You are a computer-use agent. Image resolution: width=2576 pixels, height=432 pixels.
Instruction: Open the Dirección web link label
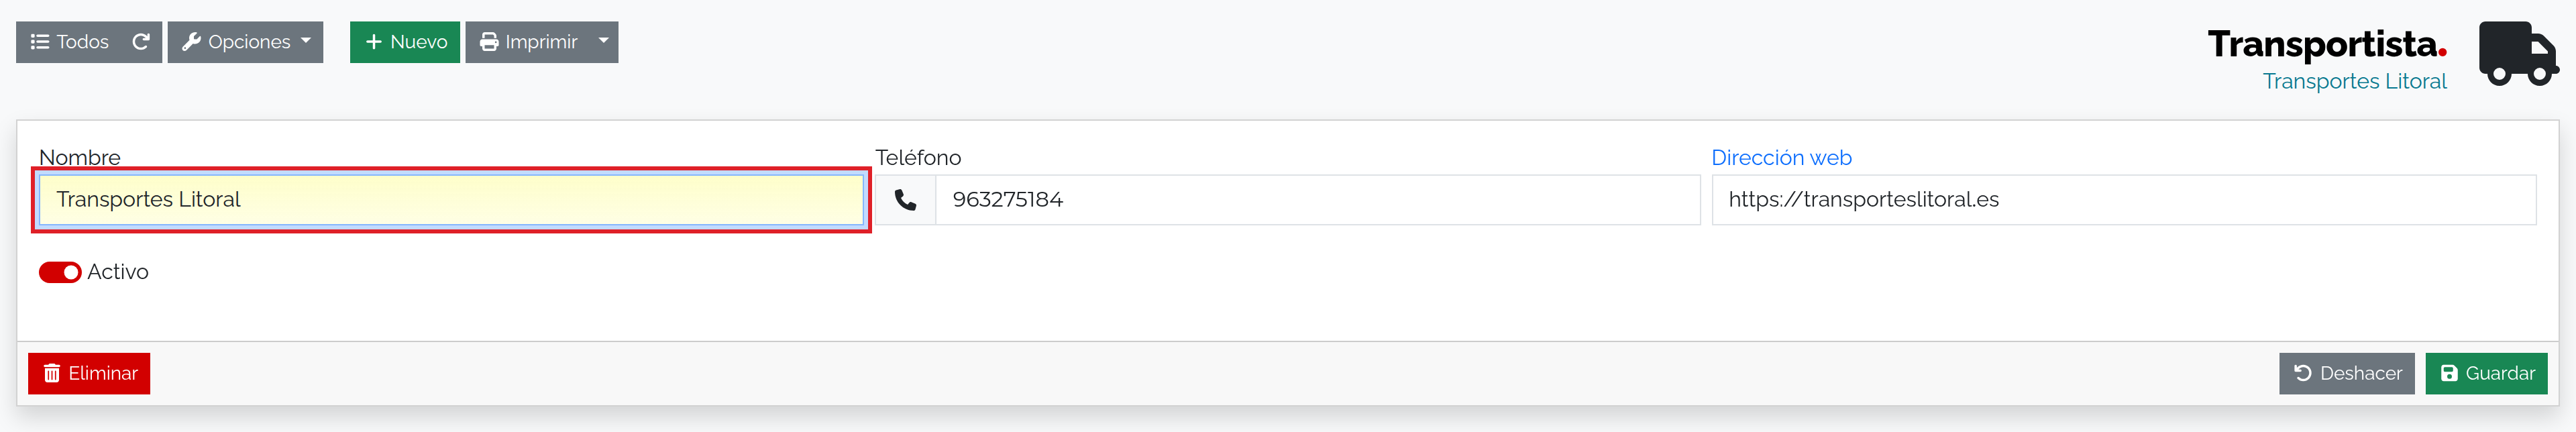(x=1781, y=158)
